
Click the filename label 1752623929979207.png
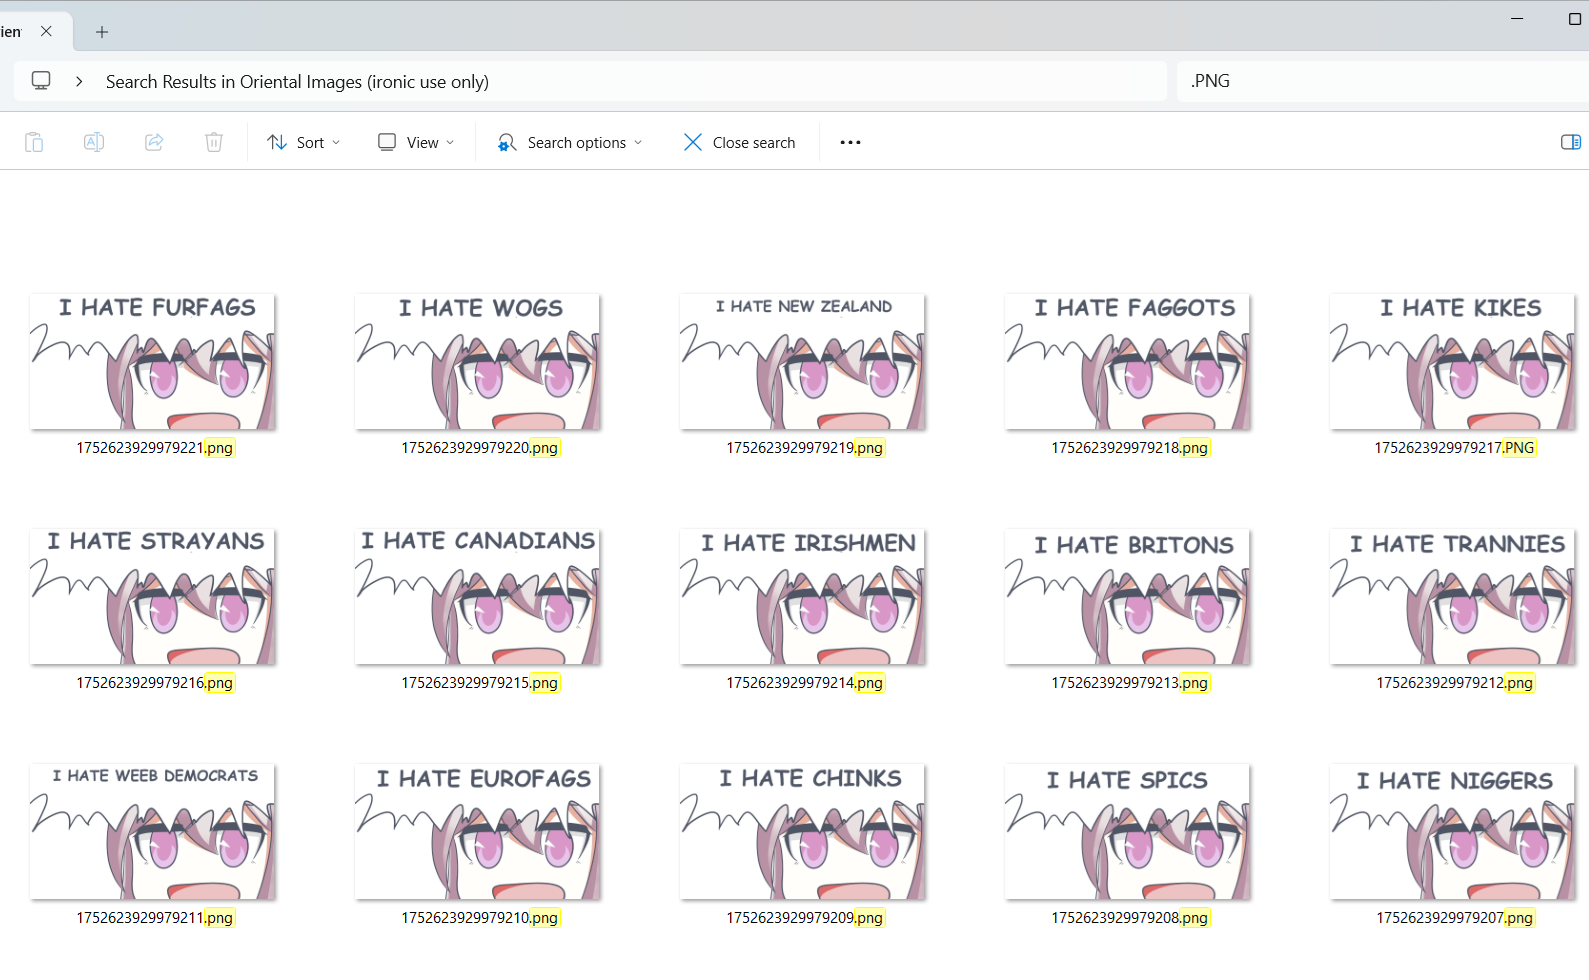pyautogui.click(x=1455, y=918)
